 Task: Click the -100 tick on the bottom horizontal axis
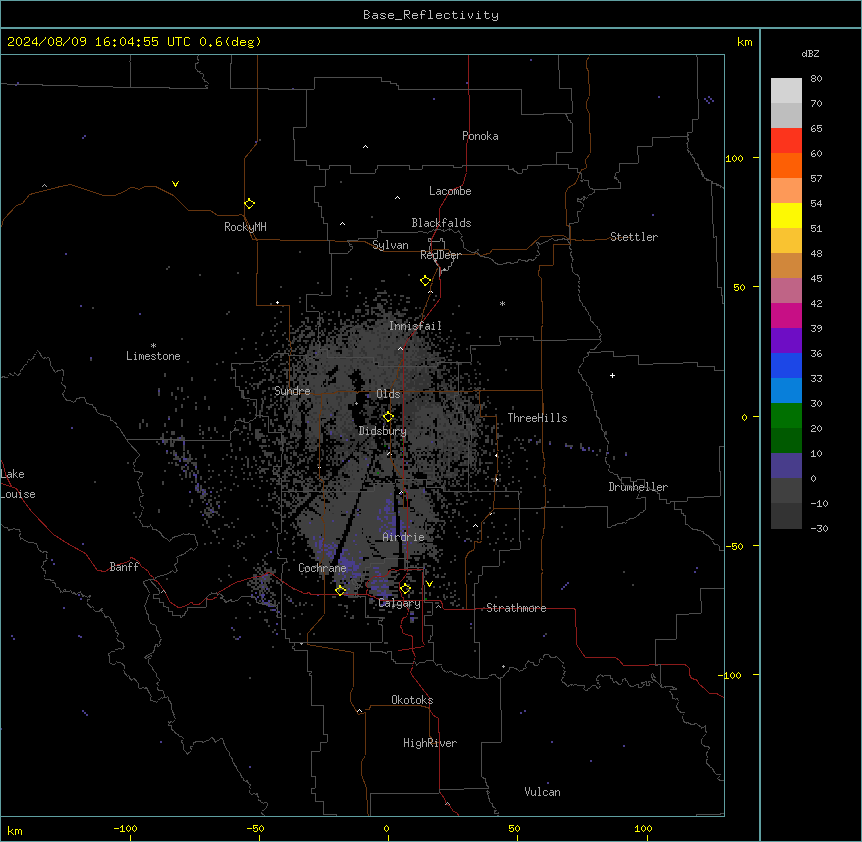125,828
